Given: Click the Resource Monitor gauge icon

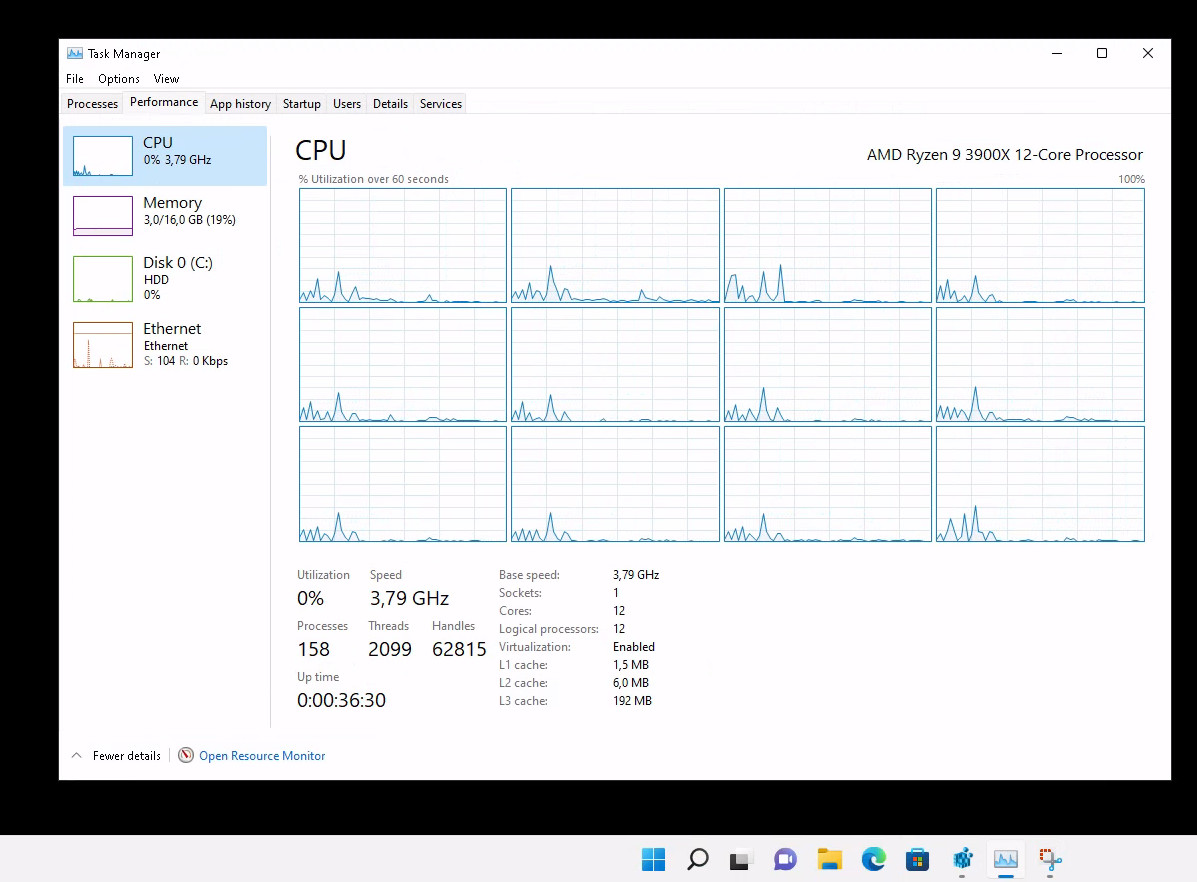Looking at the screenshot, I should click(x=186, y=755).
